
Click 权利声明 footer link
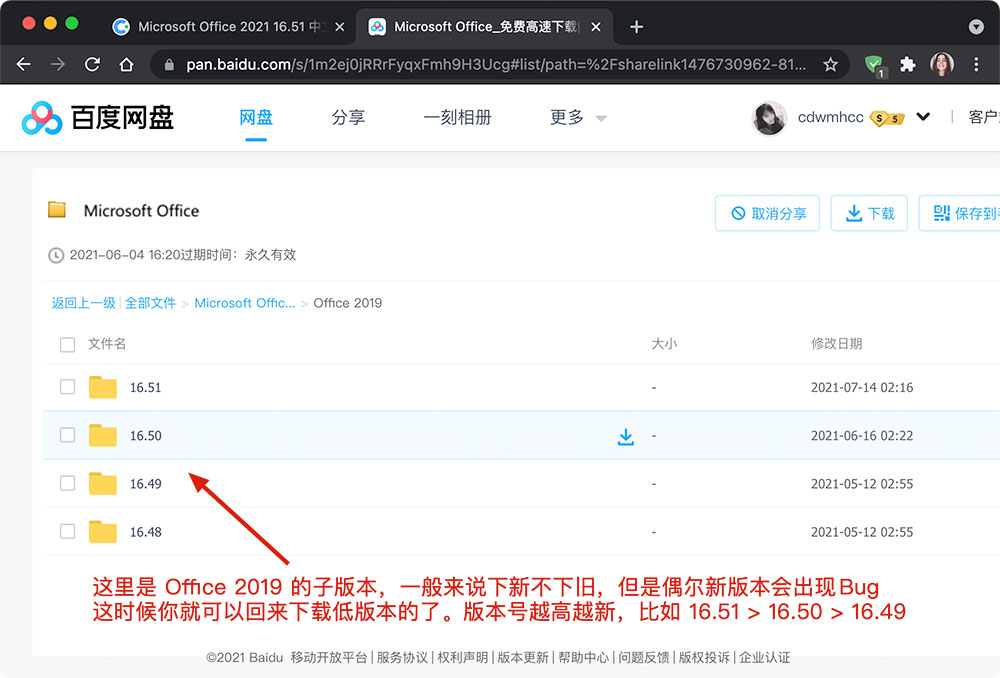pos(462,658)
